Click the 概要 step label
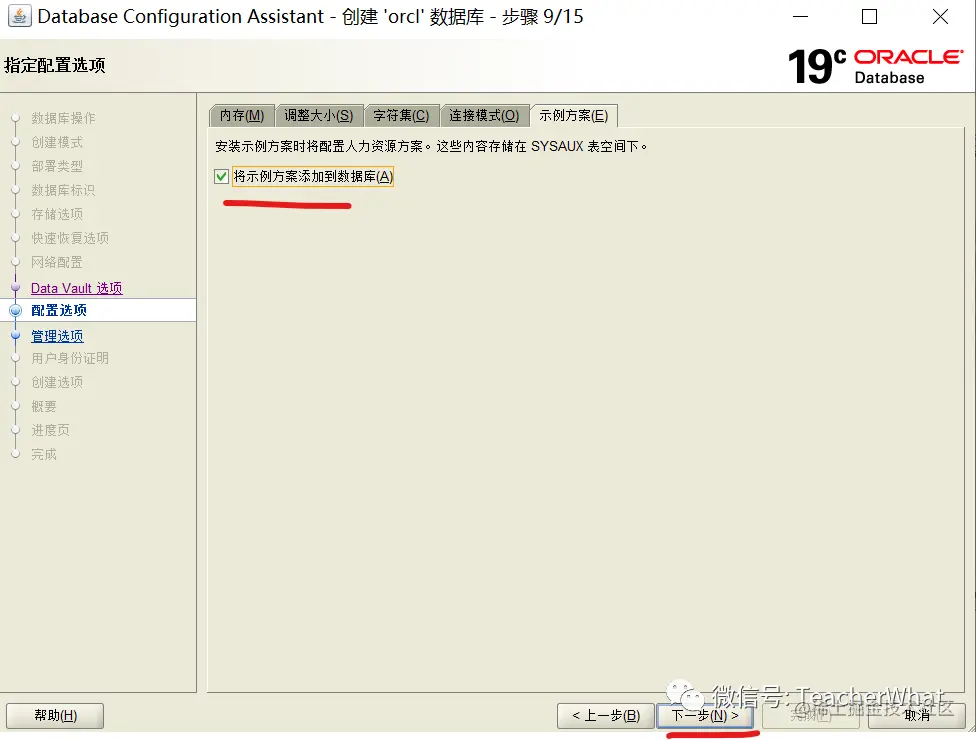Image resolution: width=976 pixels, height=740 pixels. pos(44,406)
